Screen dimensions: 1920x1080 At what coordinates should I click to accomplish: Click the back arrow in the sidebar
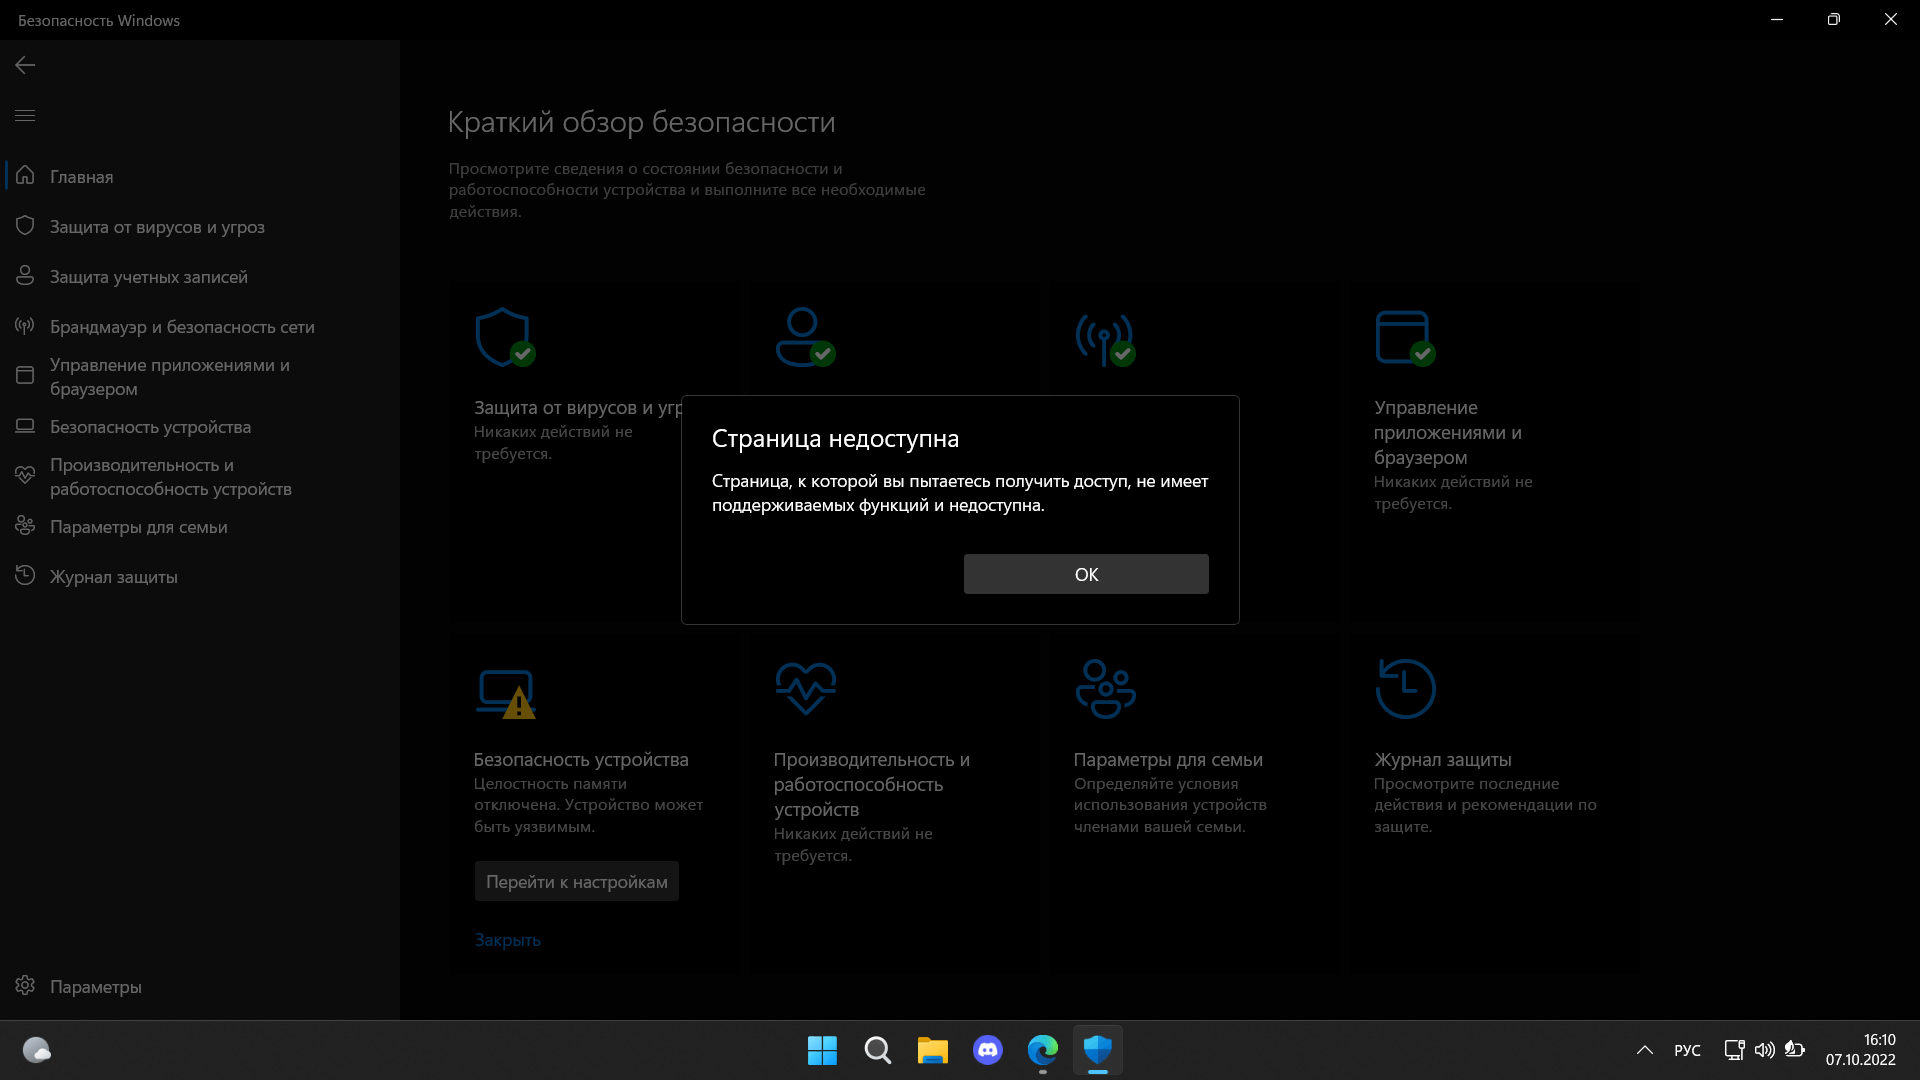[25, 65]
